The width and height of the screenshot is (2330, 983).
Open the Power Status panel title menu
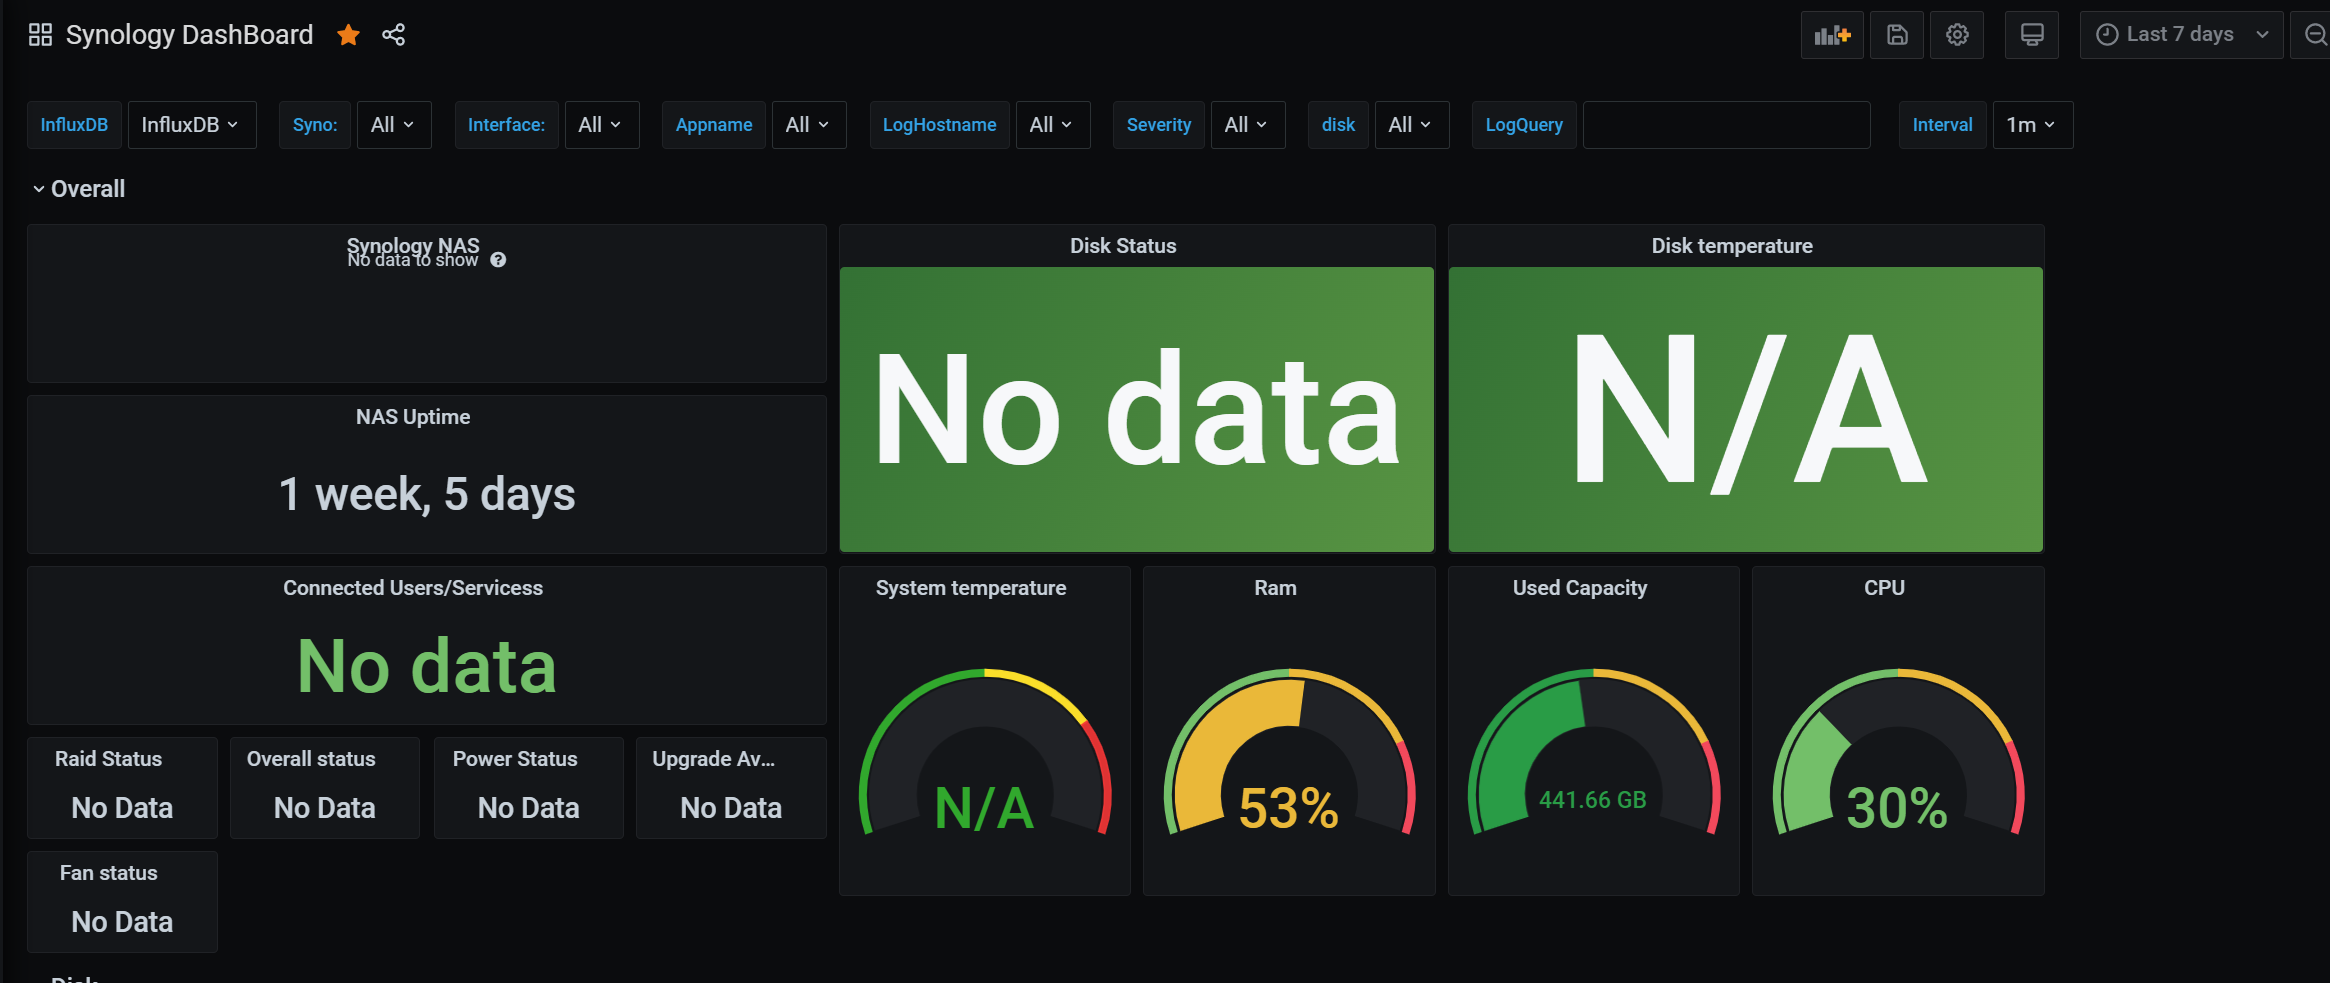(515, 759)
